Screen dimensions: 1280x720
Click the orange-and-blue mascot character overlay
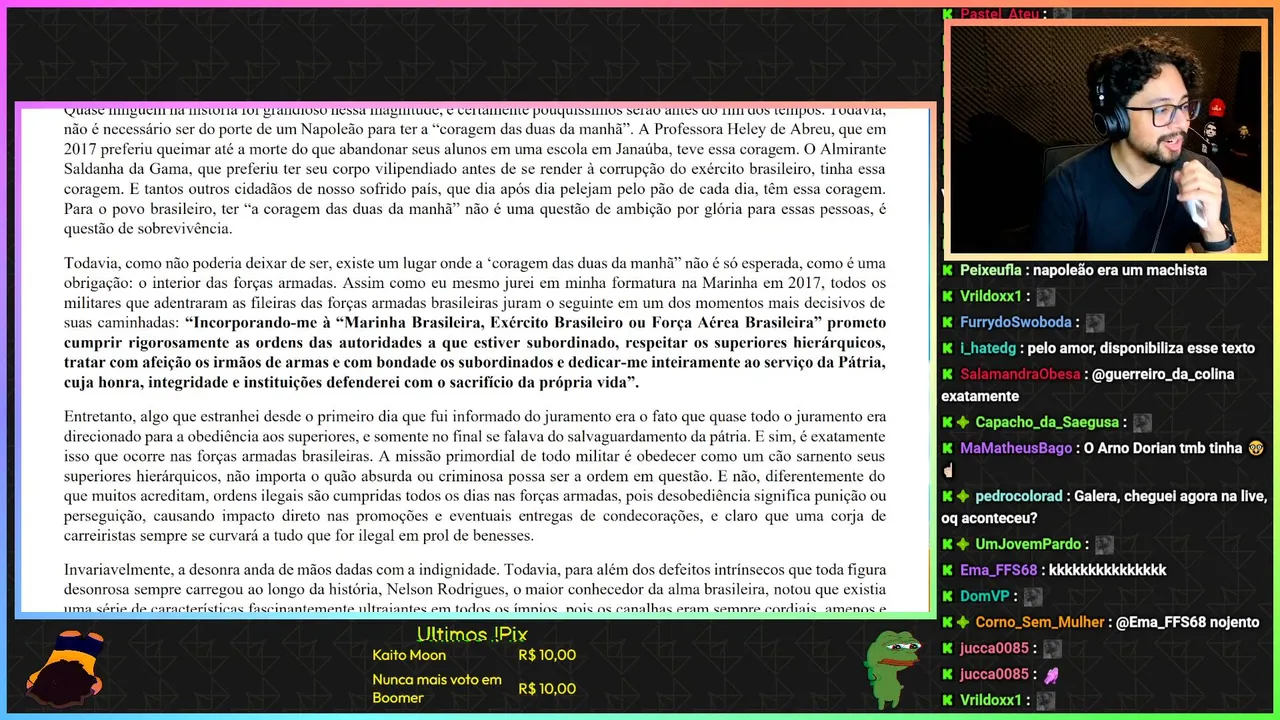(x=64, y=668)
